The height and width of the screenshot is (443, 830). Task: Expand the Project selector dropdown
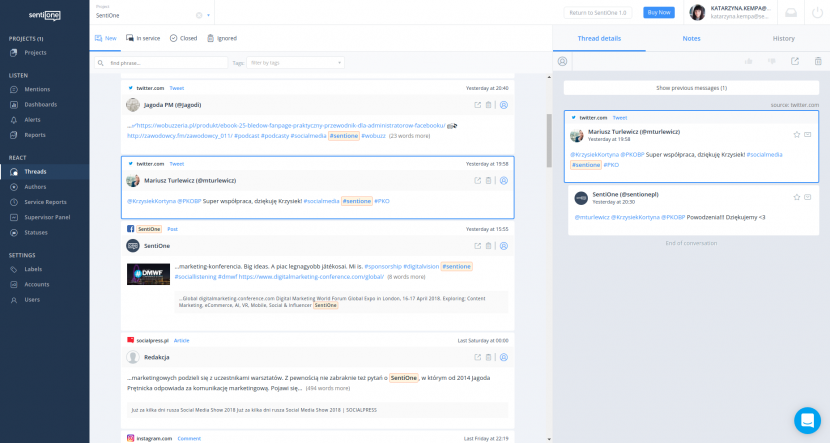pyautogui.click(x=208, y=16)
